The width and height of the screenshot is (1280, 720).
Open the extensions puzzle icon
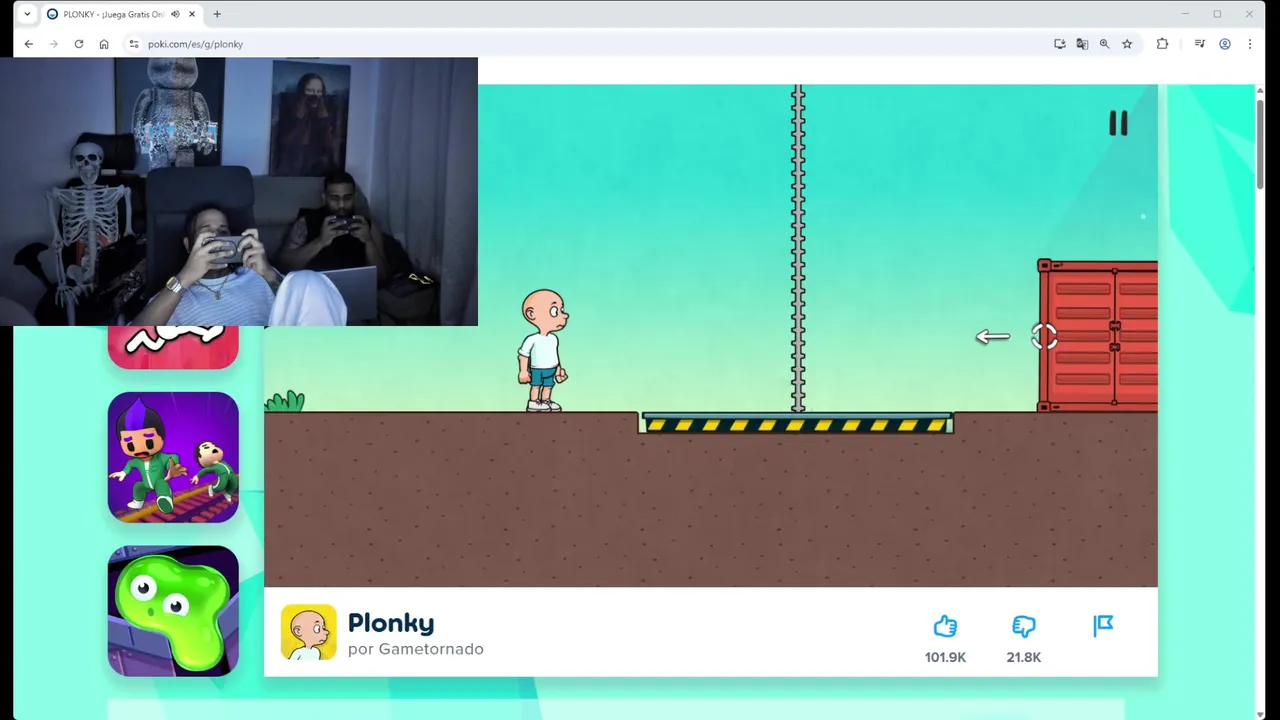point(1162,44)
